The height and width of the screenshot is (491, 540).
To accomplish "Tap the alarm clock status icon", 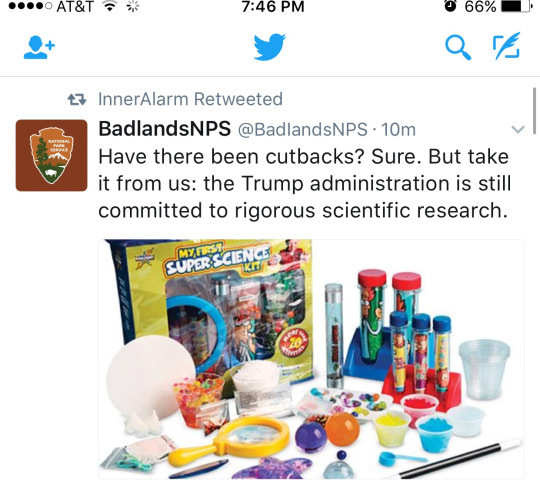I will pyautogui.click(x=450, y=6).
